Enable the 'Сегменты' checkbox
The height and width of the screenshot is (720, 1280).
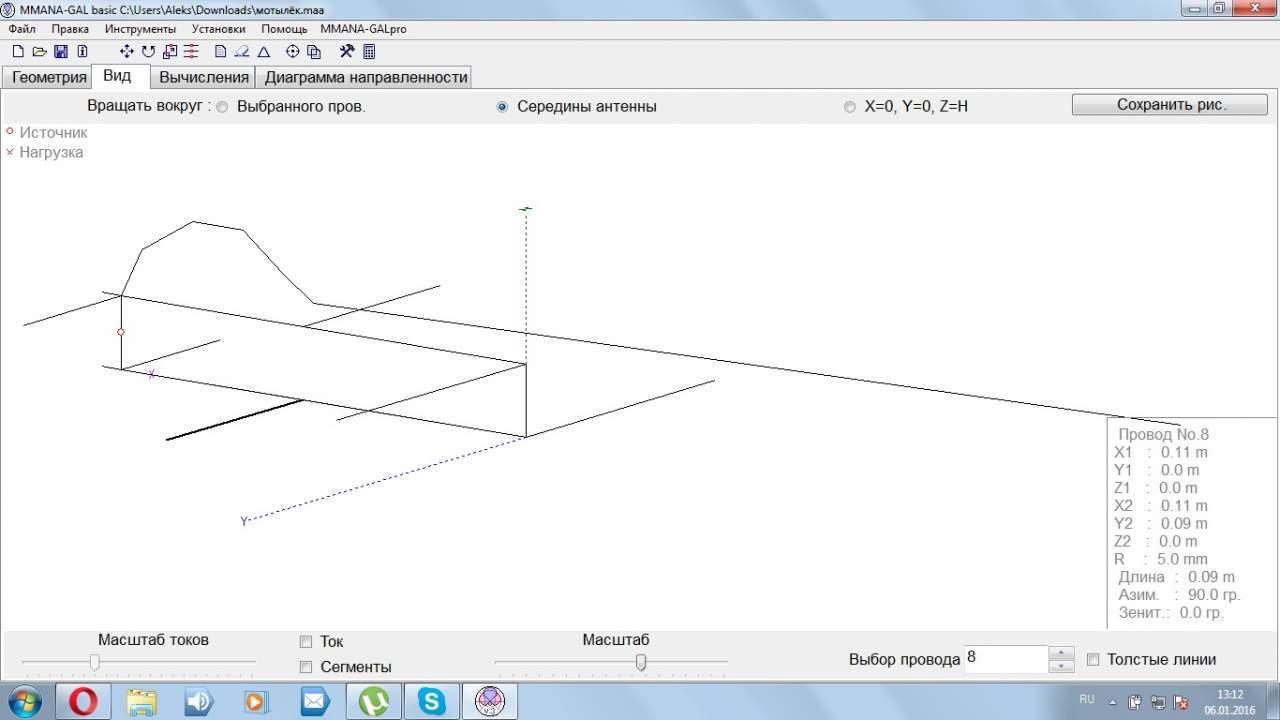click(x=307, y=667)
